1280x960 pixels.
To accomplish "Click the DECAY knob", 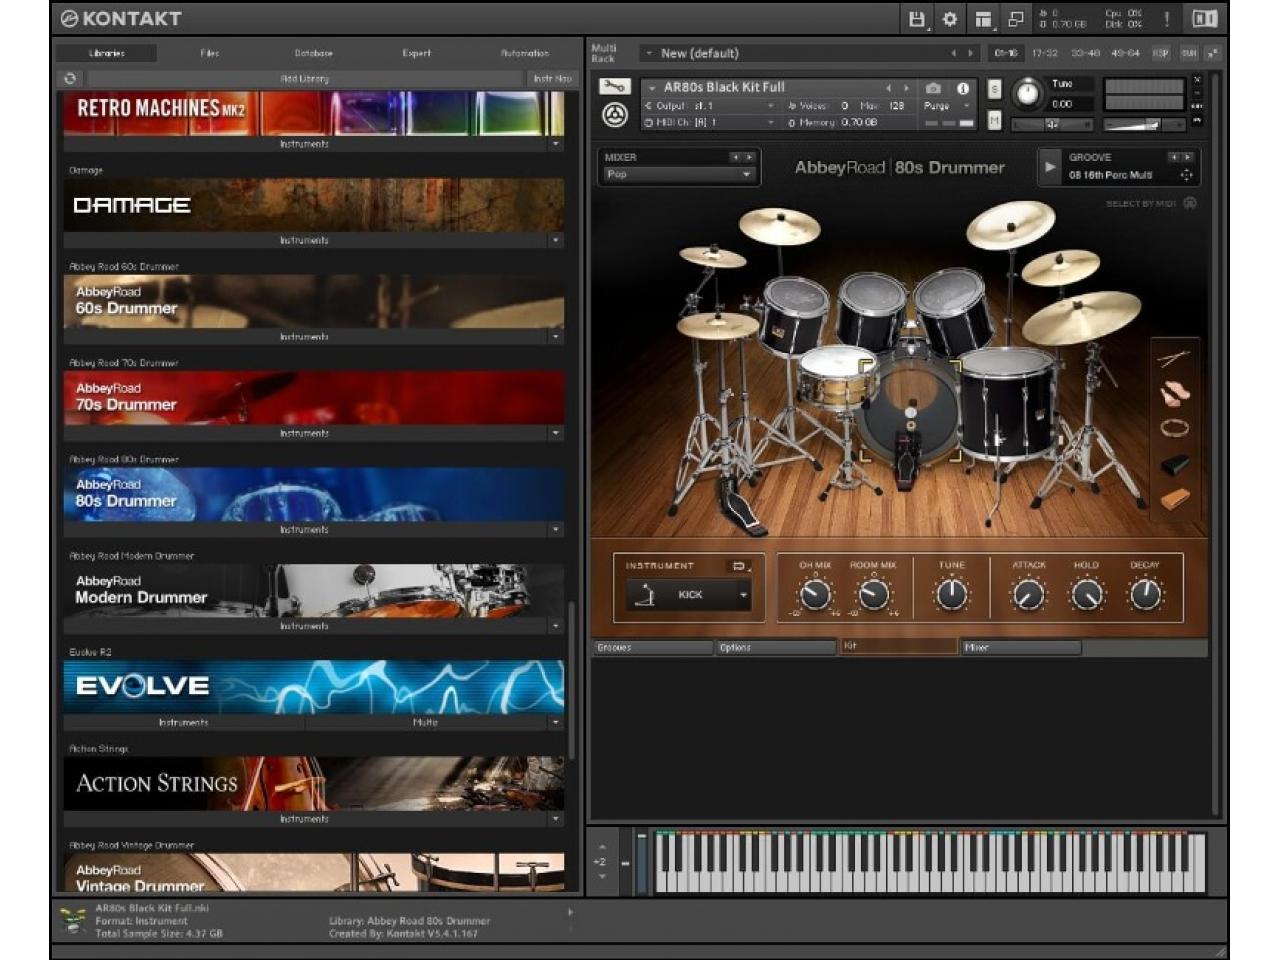I will pos(1146,595).
